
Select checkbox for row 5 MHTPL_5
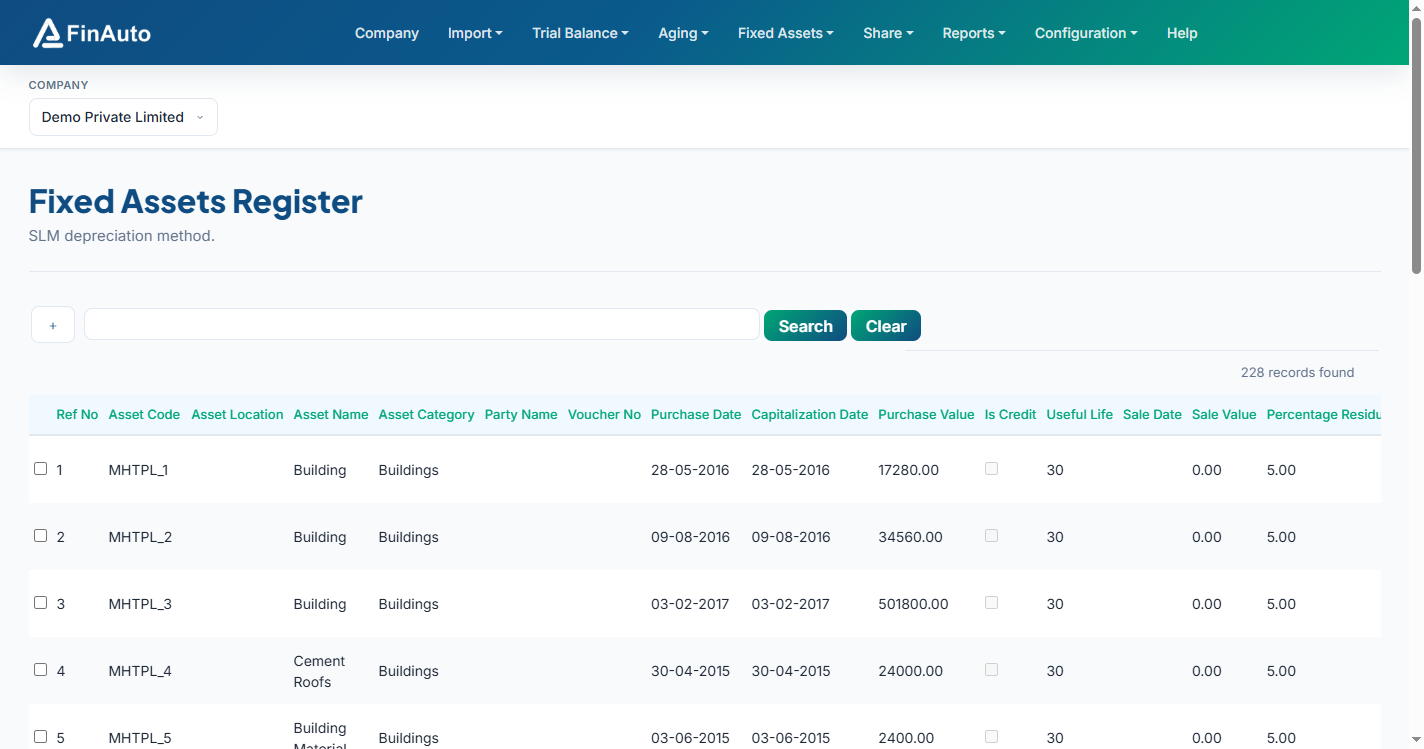click(40, 736)
